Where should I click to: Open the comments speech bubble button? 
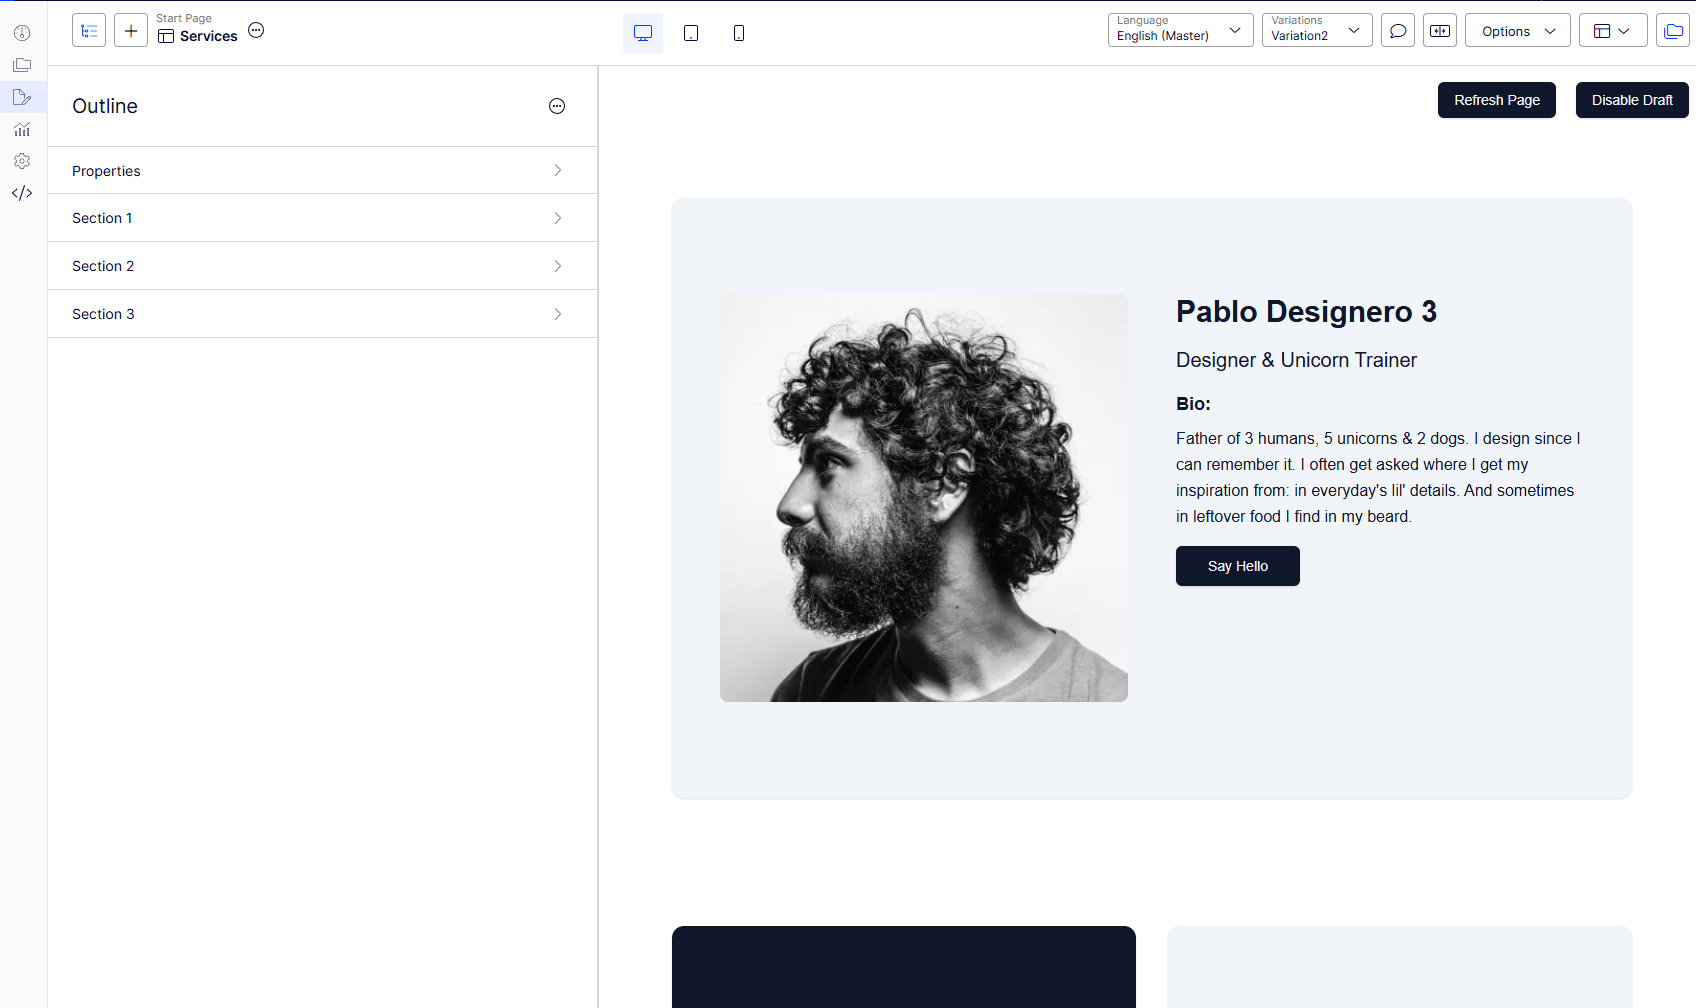[1398, 30]
